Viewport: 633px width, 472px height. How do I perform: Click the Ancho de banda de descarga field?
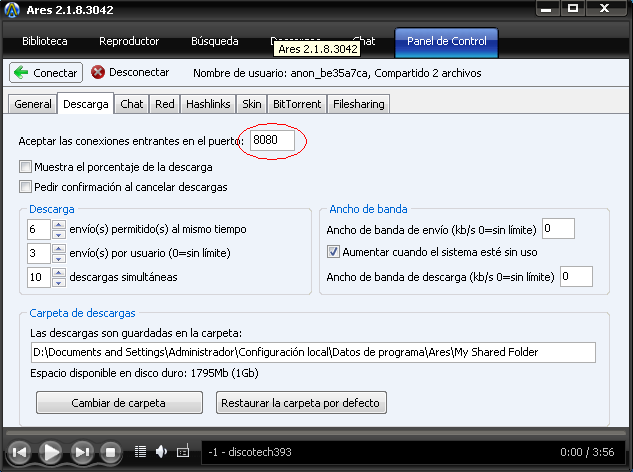(x=576, y=276)
